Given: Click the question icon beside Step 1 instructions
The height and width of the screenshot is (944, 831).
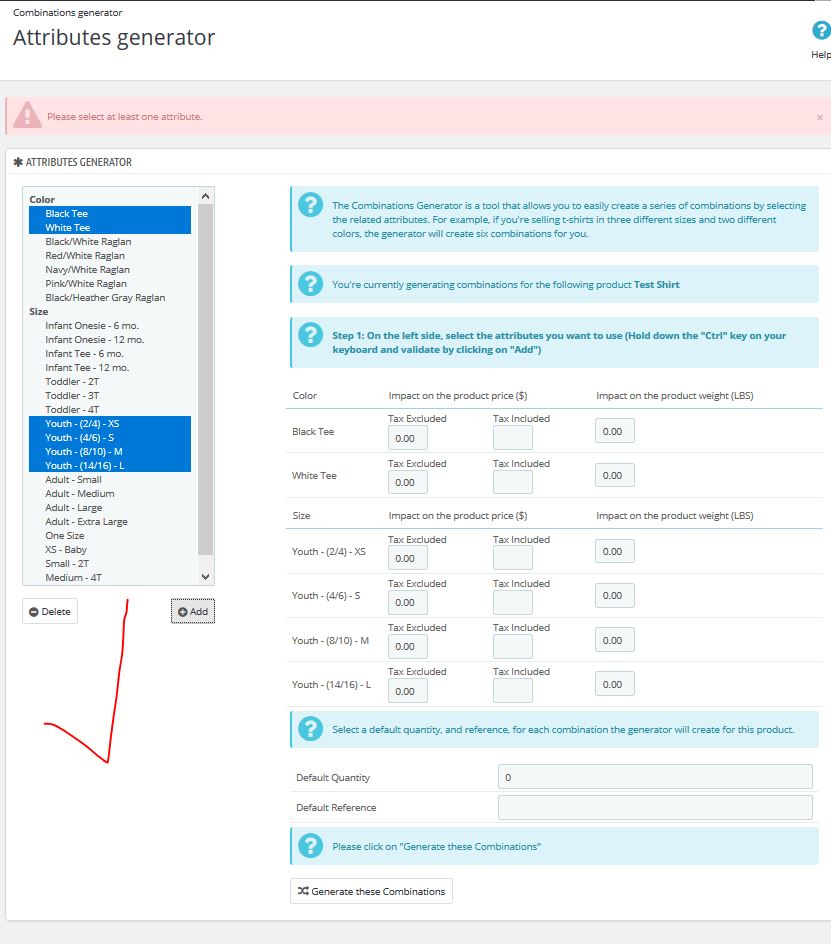Looking at the screenshot, I should (x=311, y=335).
